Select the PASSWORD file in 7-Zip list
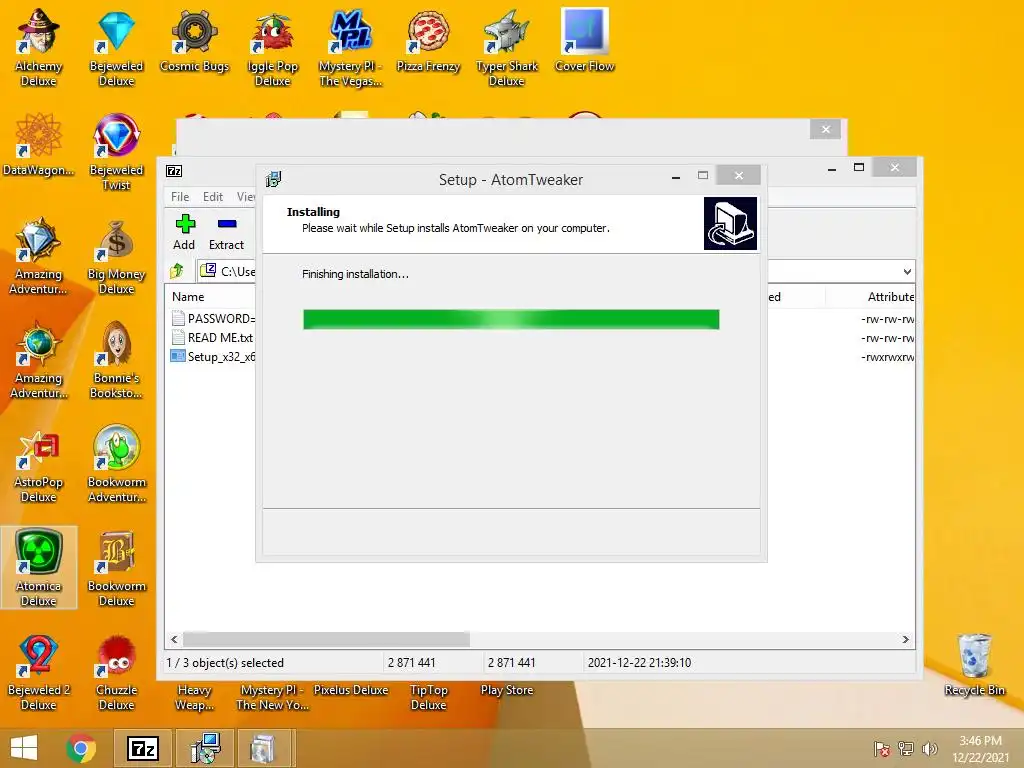The width and height of the screenshot is (1024, 768). coord(213,319)
